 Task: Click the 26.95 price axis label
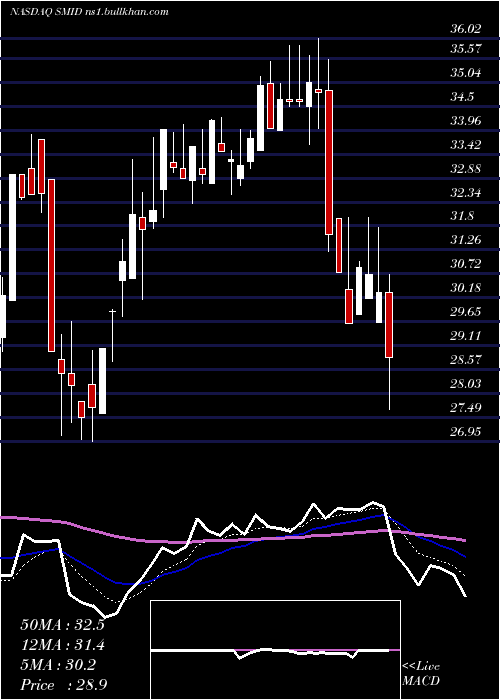click(x=466, y=431)
